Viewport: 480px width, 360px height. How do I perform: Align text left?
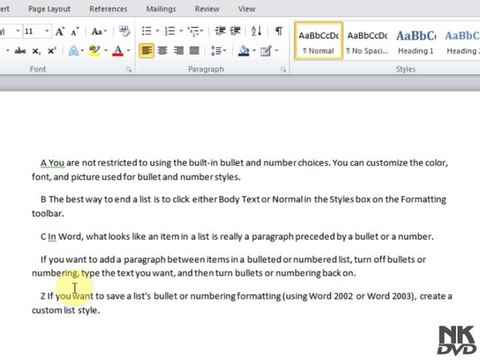[x=146, y=51]
